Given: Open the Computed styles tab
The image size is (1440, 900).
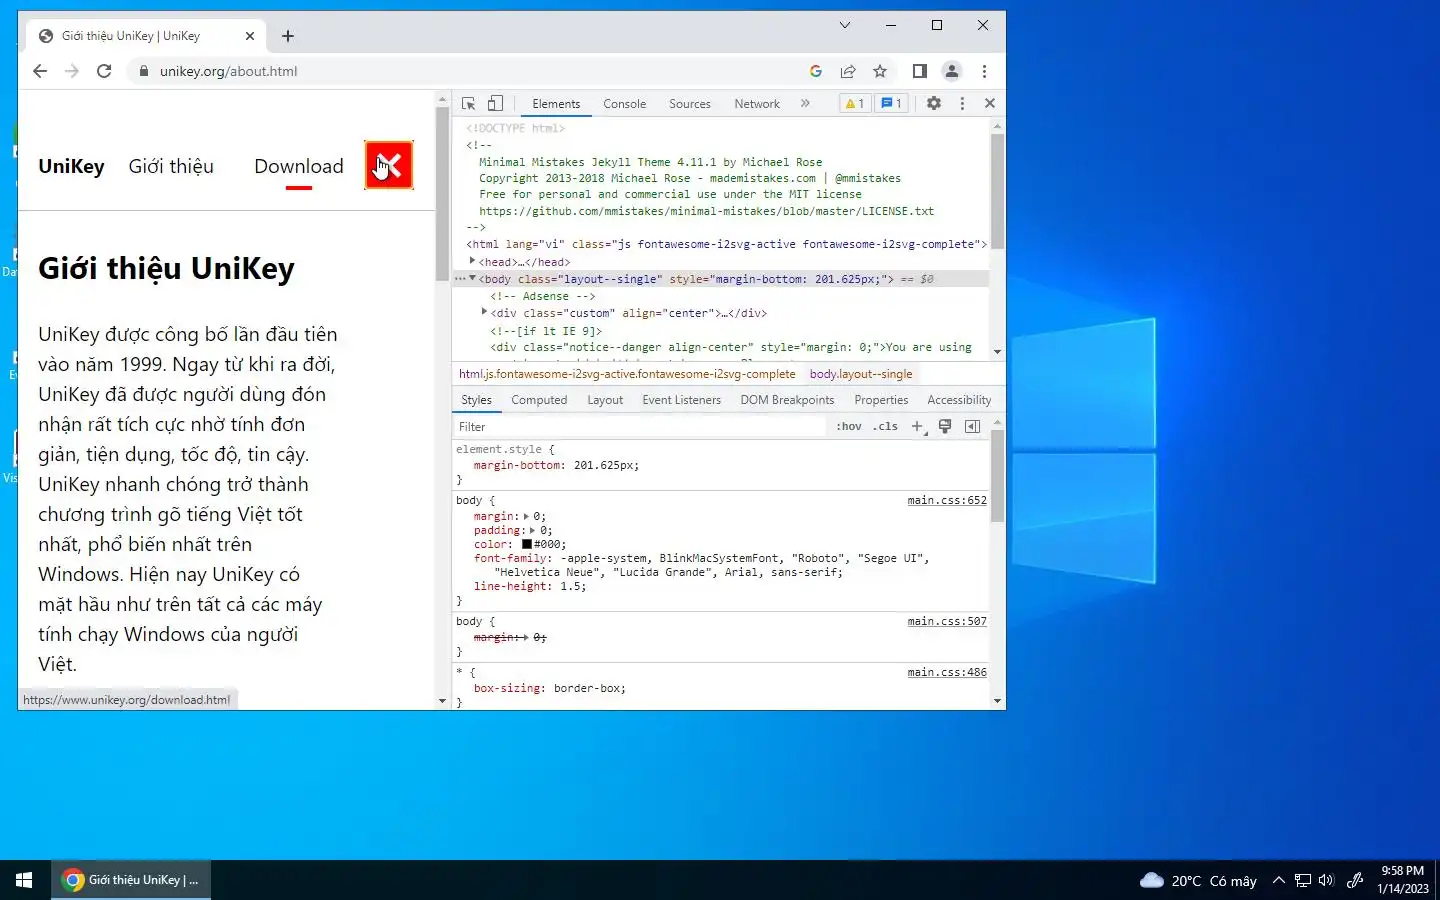Looking at the screenshot, I should pos(539,400).
